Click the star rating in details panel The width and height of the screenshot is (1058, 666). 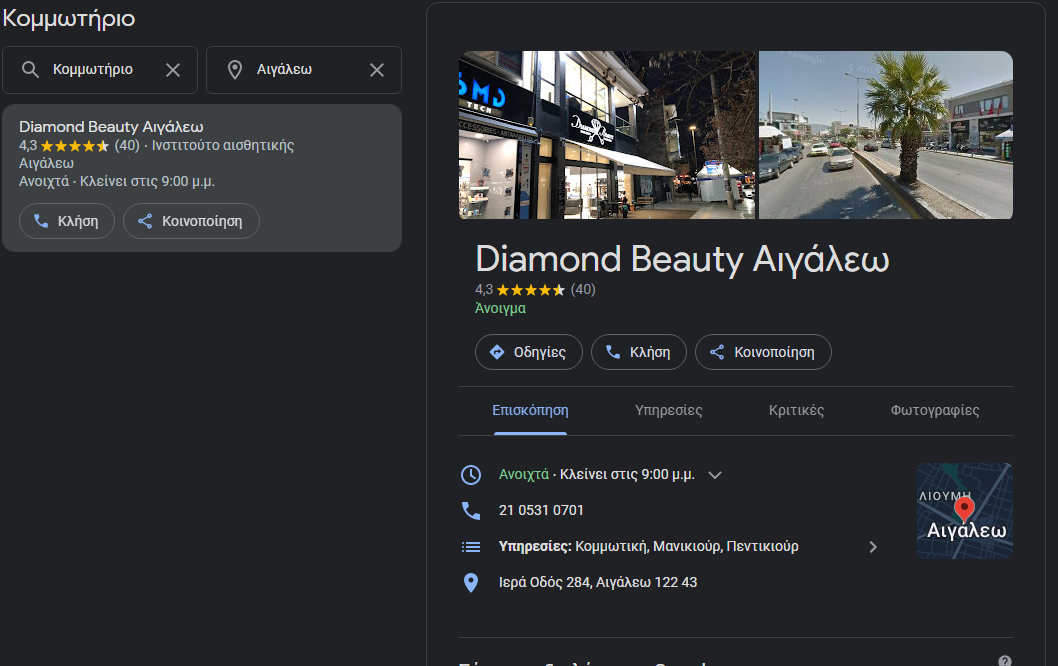point(530,290)
